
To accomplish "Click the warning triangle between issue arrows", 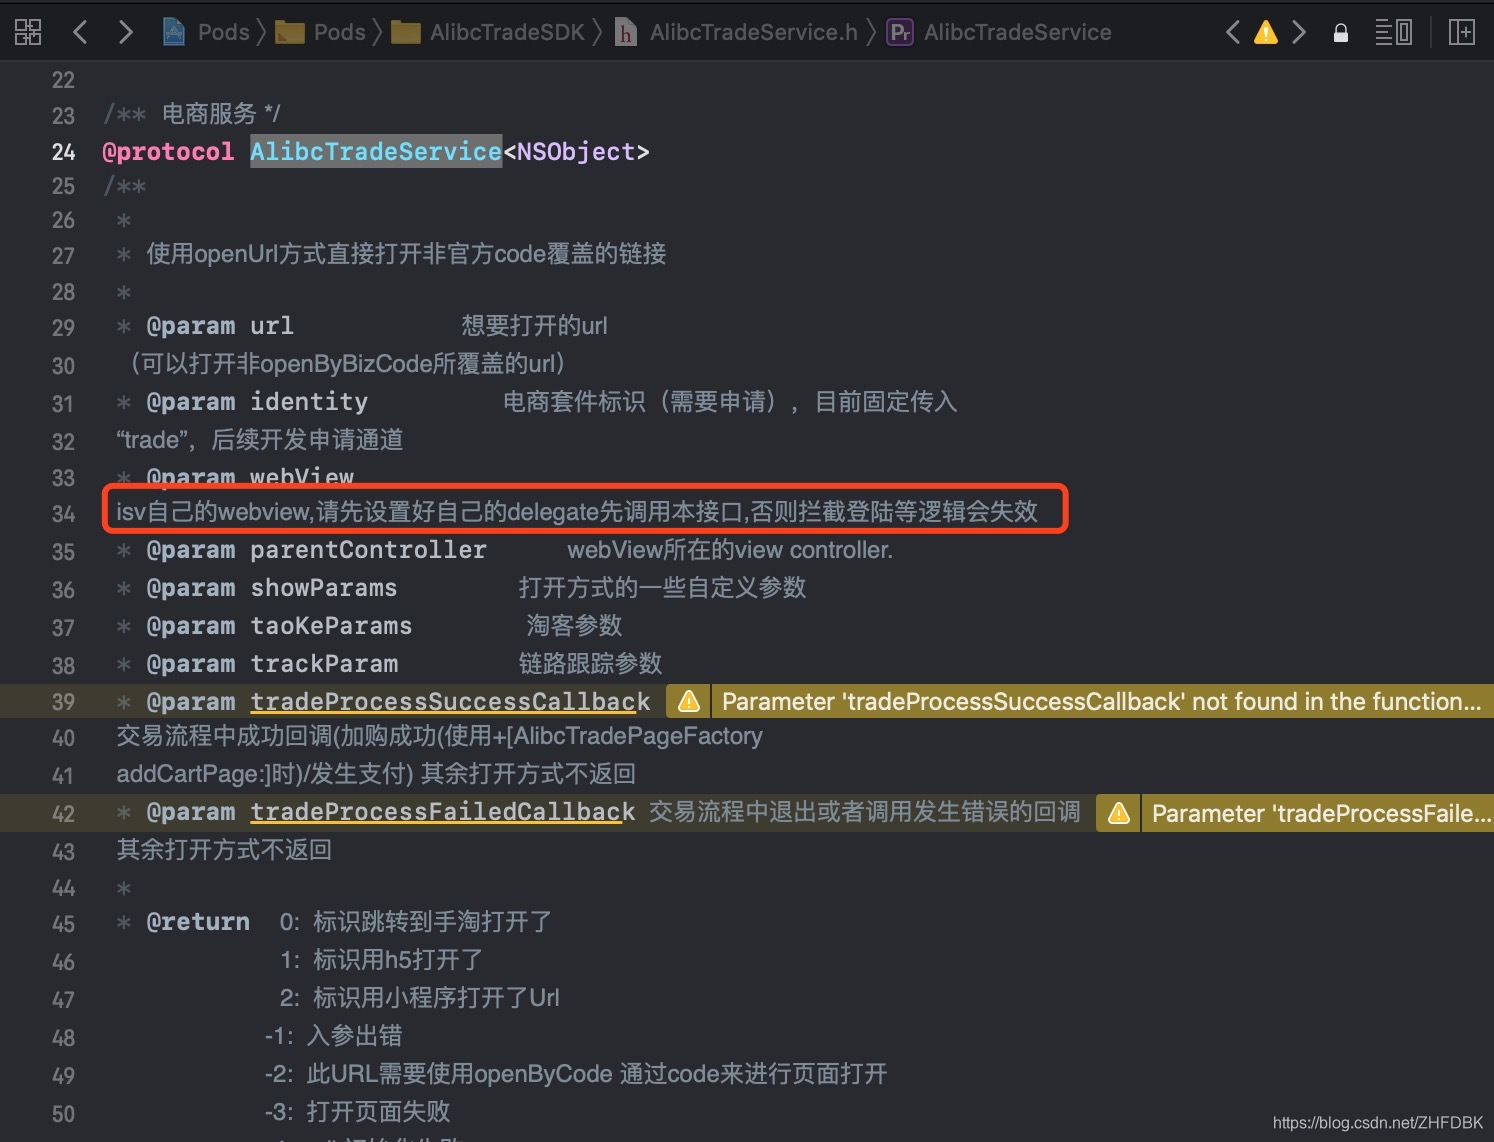I will click(1266, 31).
